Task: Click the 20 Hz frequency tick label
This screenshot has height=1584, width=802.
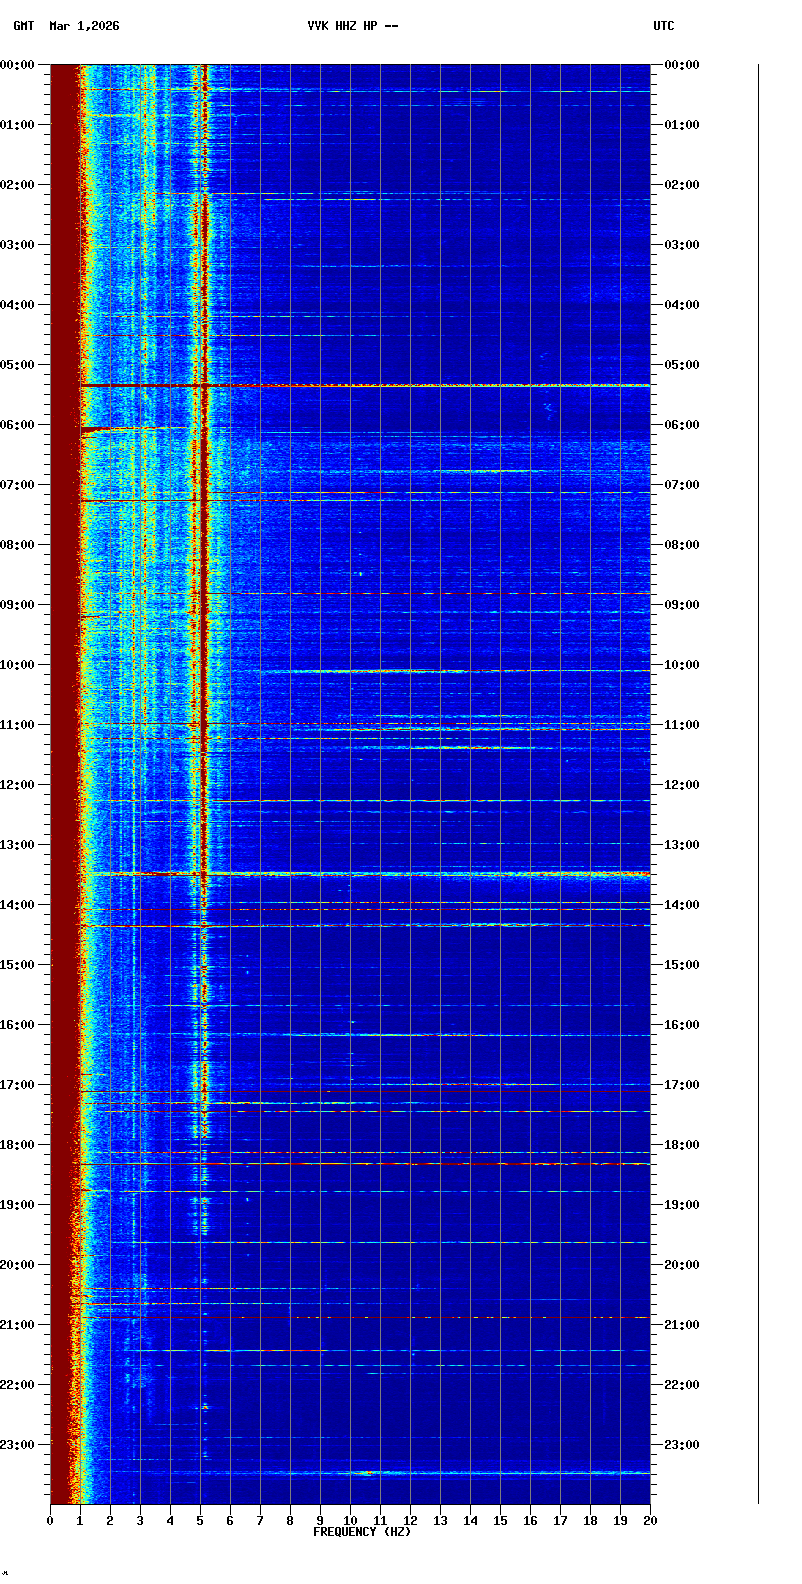Action: (x=650, y=1521)
